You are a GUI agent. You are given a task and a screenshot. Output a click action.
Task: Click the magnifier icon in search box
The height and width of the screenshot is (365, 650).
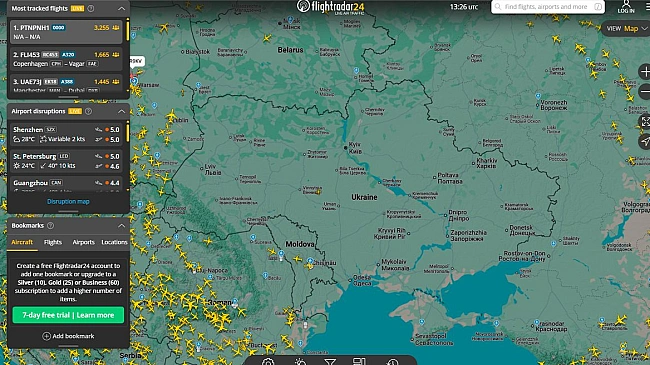point(498,7)
